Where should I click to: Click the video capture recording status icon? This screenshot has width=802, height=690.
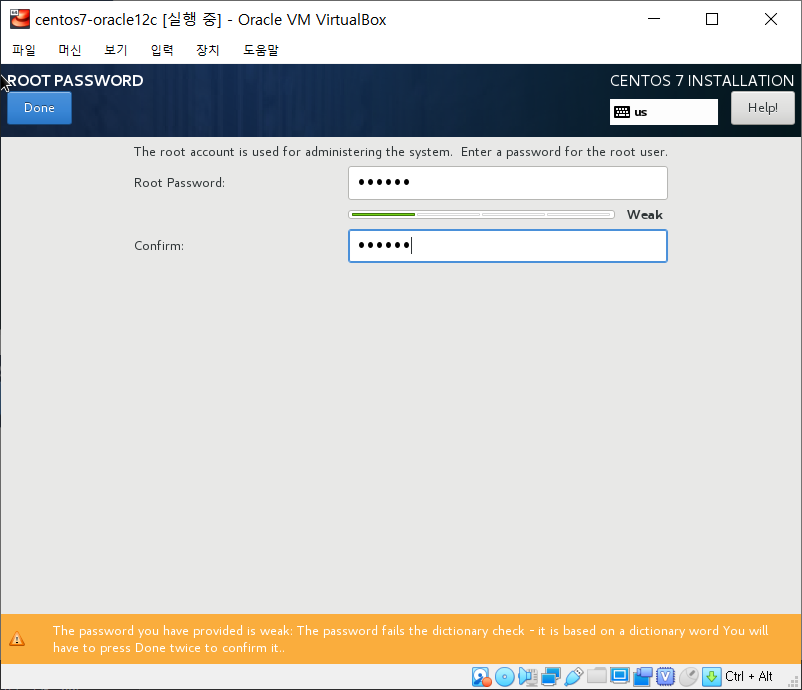pyautogui.click(x=643, y=677)
